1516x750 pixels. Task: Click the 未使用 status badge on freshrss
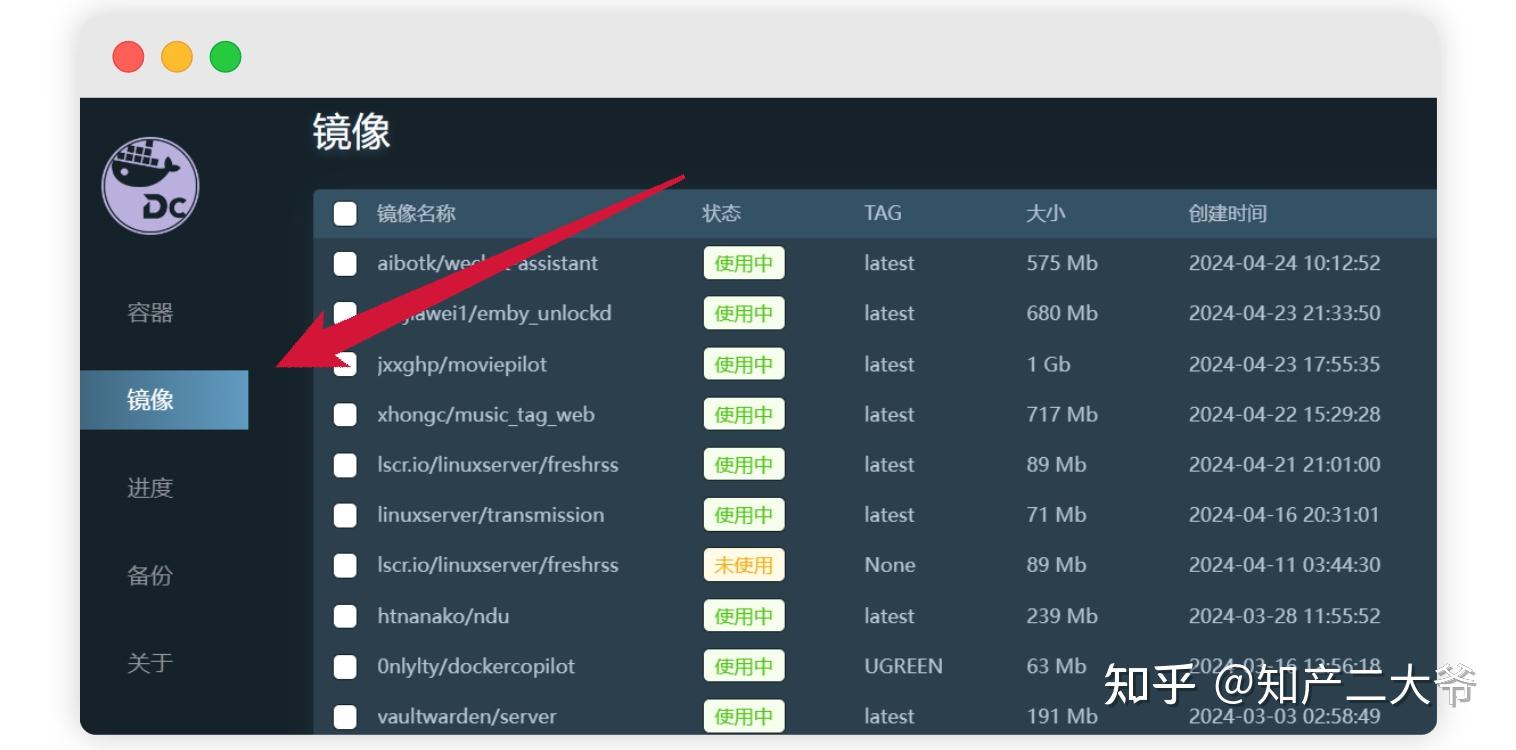(x=744, y=565)
